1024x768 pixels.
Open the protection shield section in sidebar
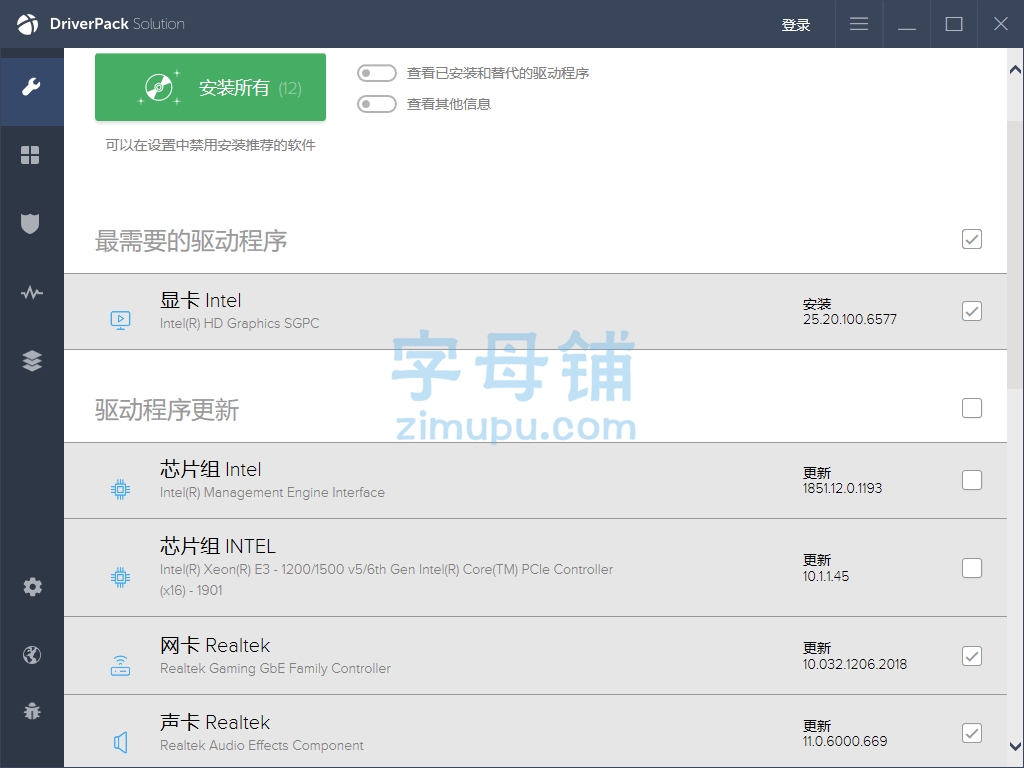[x=31, y=223]
